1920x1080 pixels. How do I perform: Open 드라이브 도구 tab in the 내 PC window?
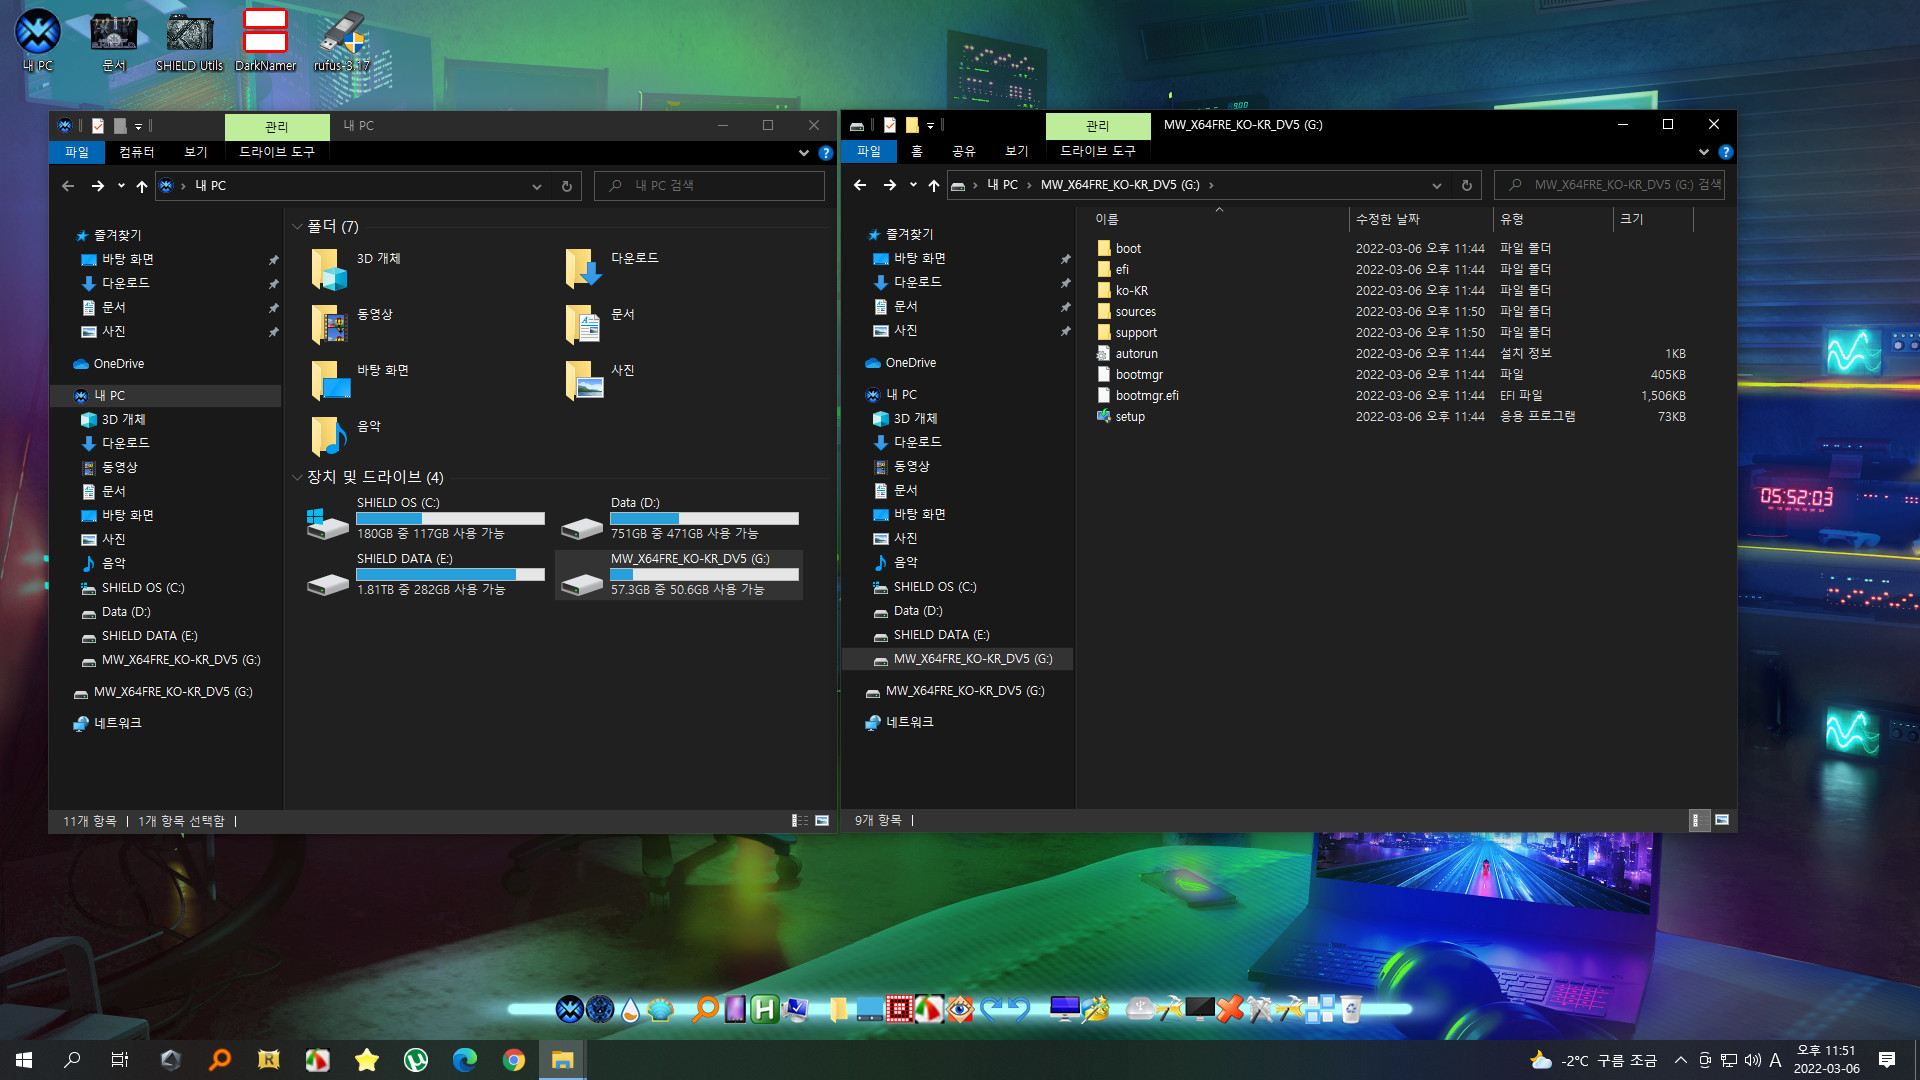click(x=277, y=152)
